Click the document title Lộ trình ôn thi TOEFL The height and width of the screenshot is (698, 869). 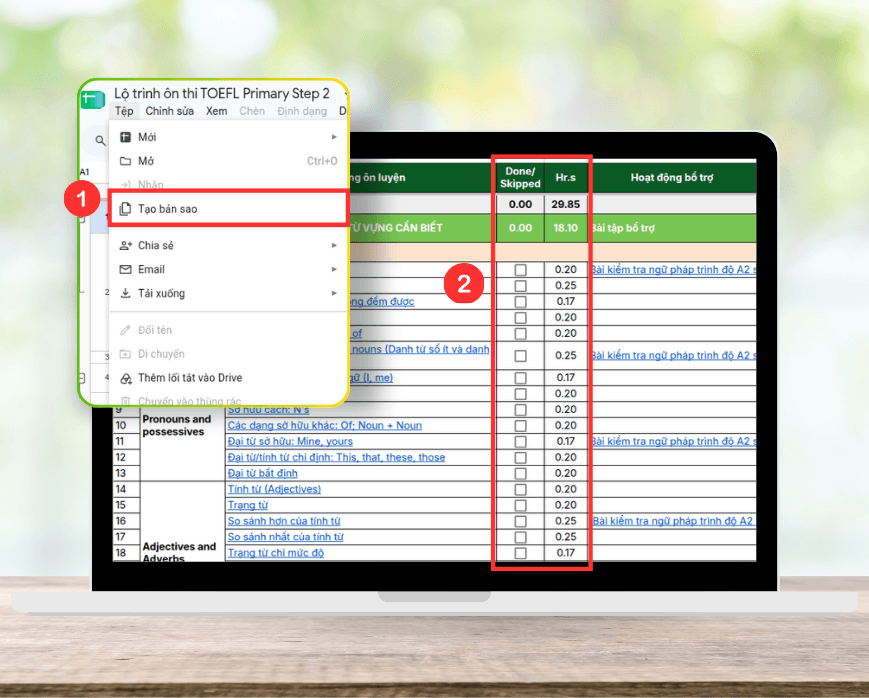pyautogui.click(x=222, y=94)
